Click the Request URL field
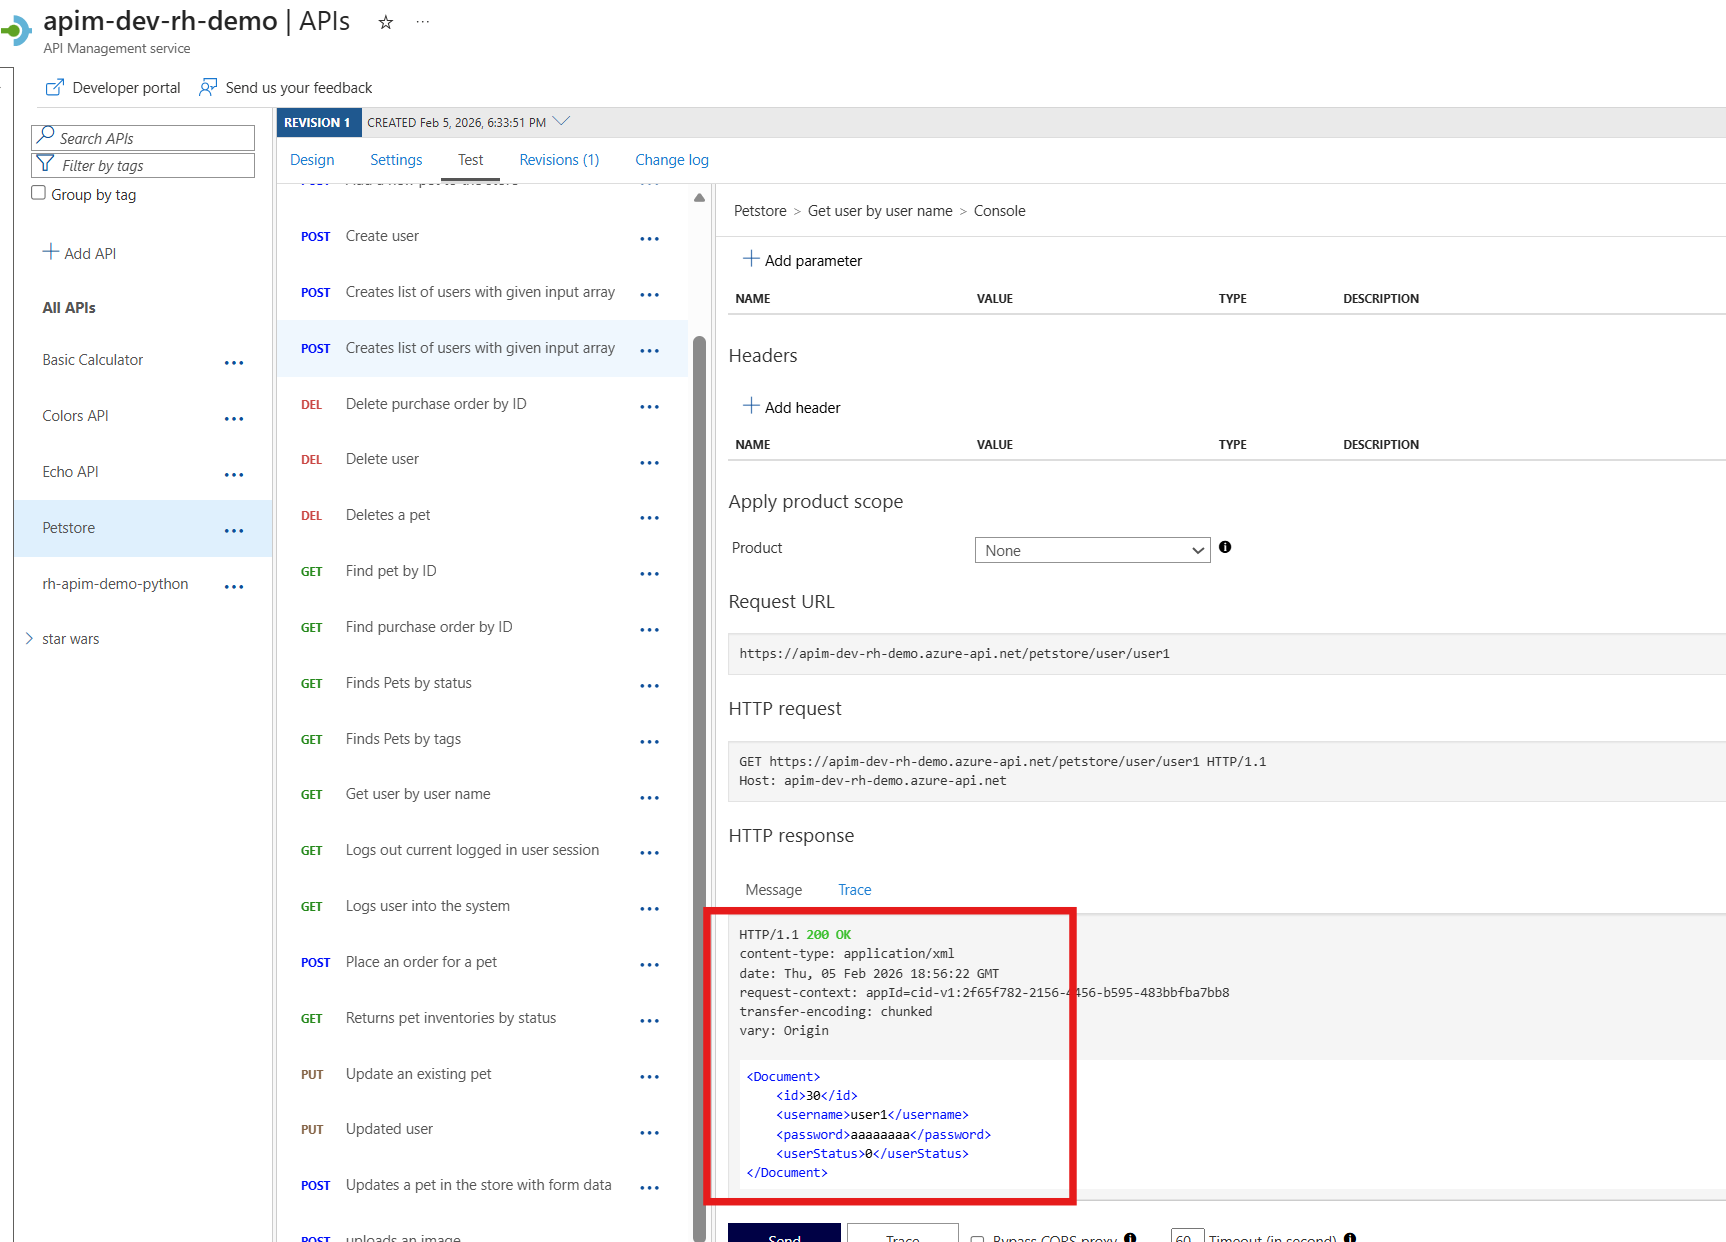This screenshot has height=1242, width=1726. 1226,654
